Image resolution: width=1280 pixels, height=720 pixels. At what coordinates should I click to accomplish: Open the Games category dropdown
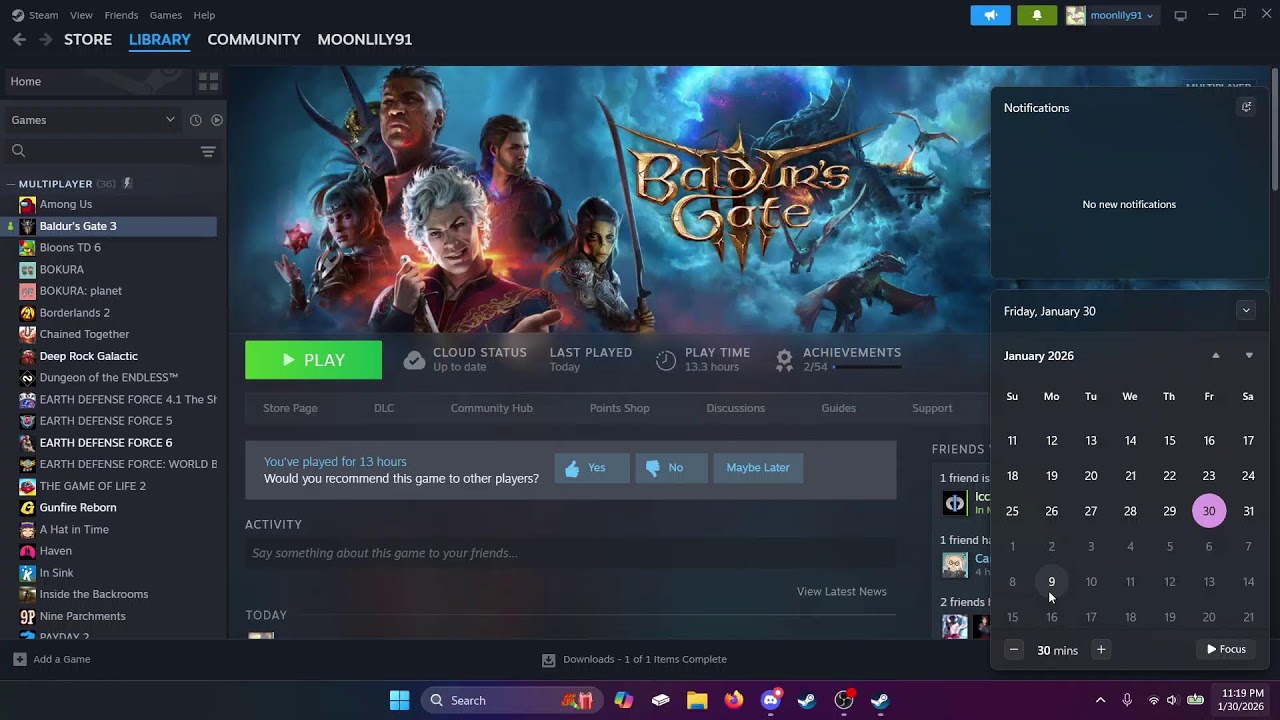pos(93,120)
